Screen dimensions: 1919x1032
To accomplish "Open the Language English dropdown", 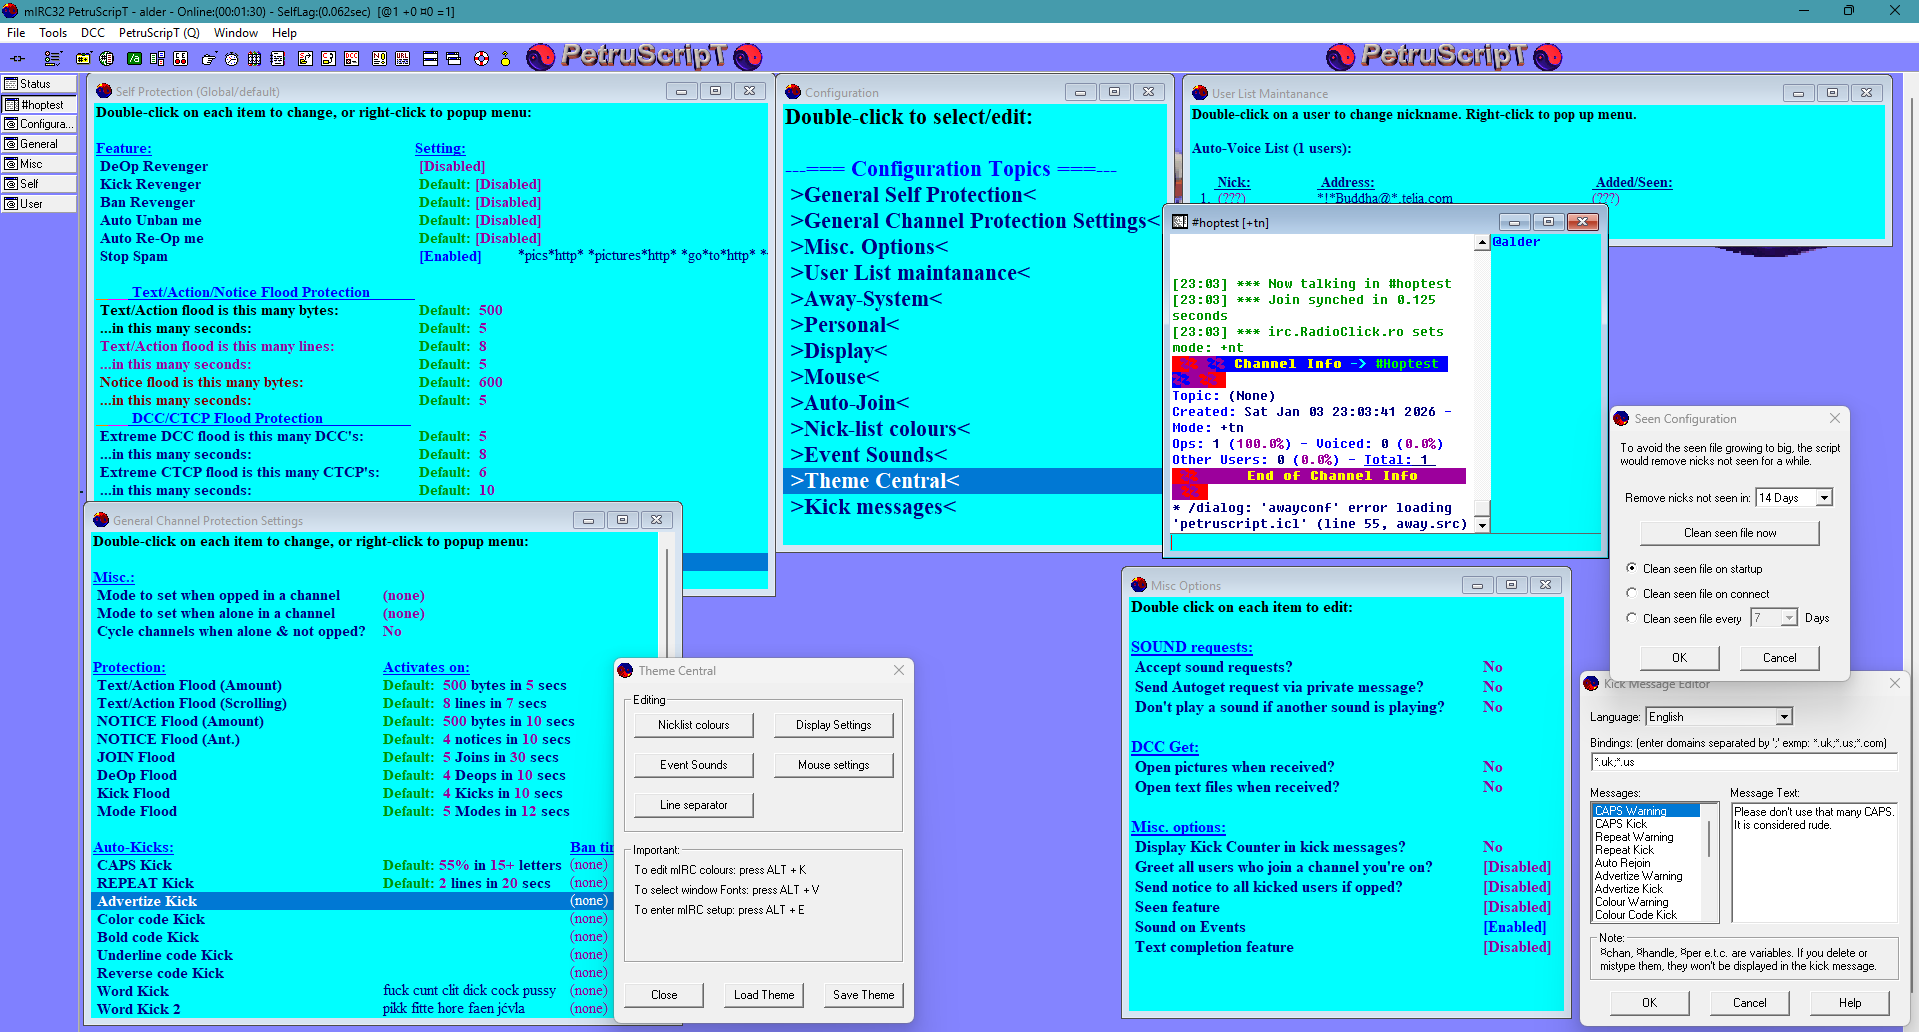I will click(x=1784, y=717).
